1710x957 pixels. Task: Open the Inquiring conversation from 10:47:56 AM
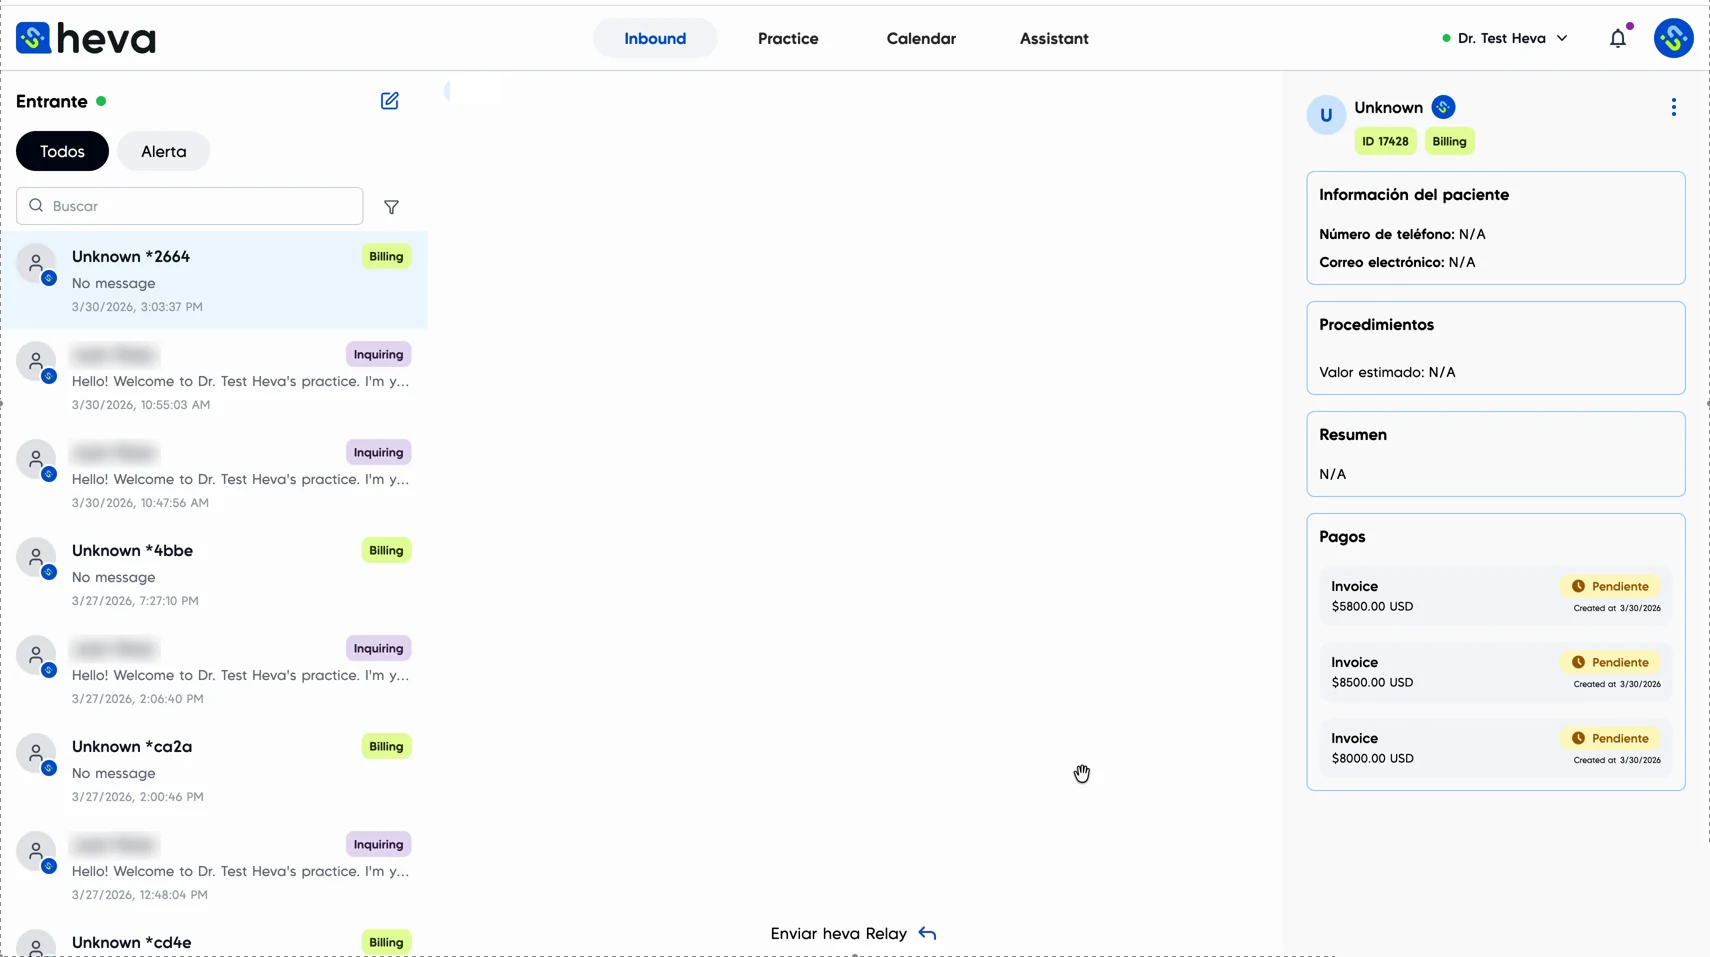(x=214, y=476)
